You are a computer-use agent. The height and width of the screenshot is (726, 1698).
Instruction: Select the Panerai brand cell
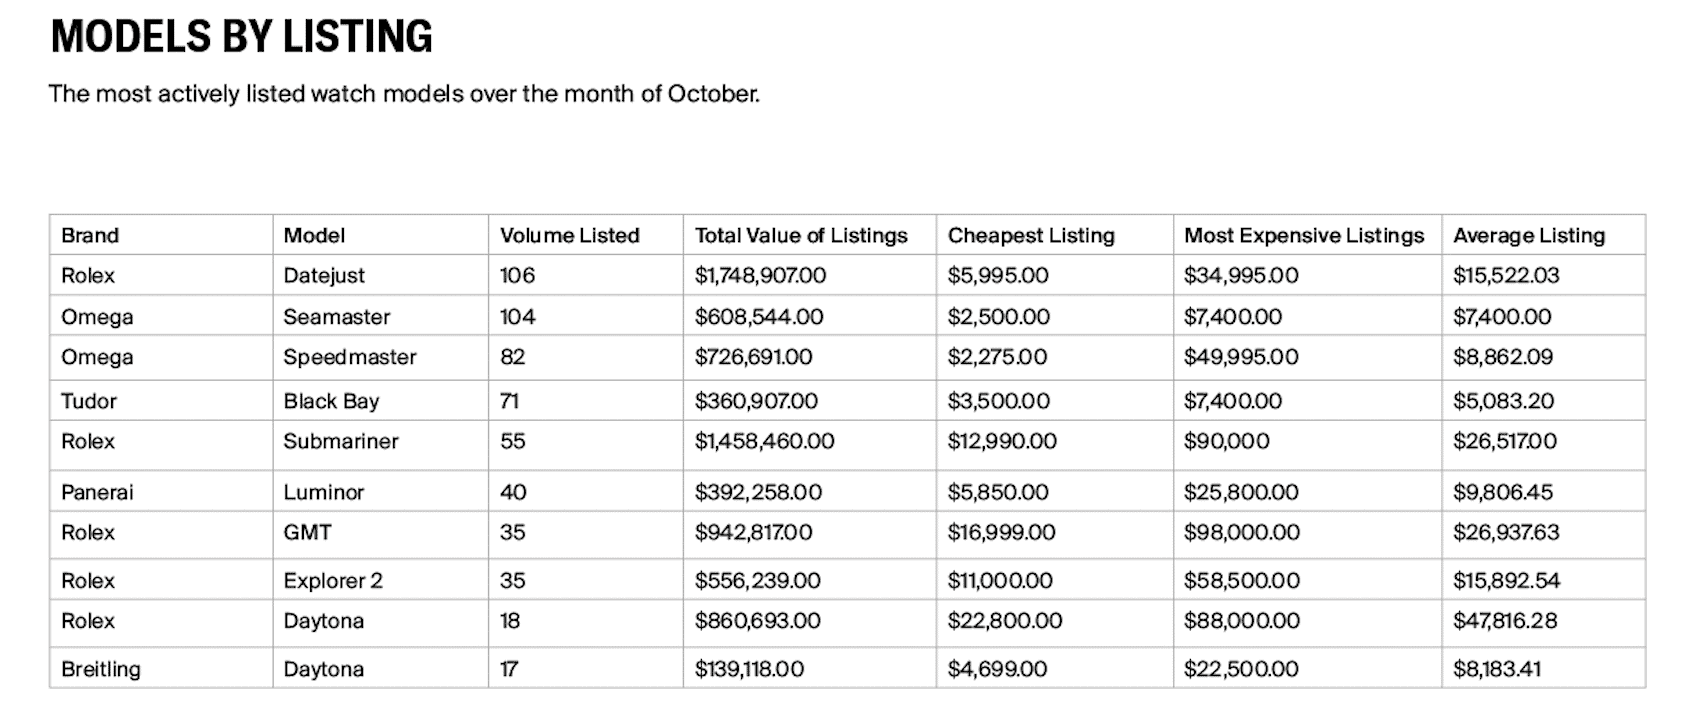97,492
